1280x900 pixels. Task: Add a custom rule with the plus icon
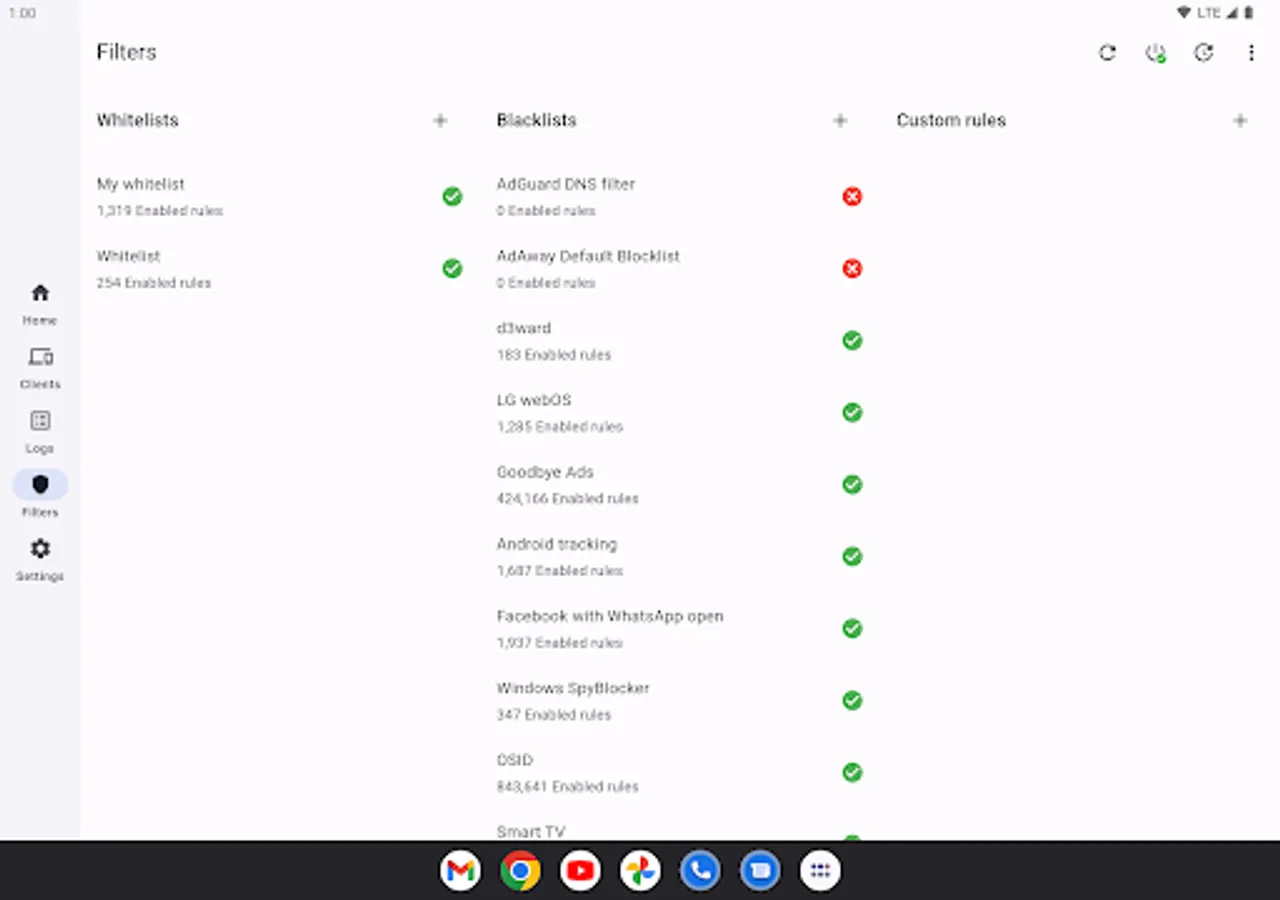pyautogui.click(x=1240, y=121)
